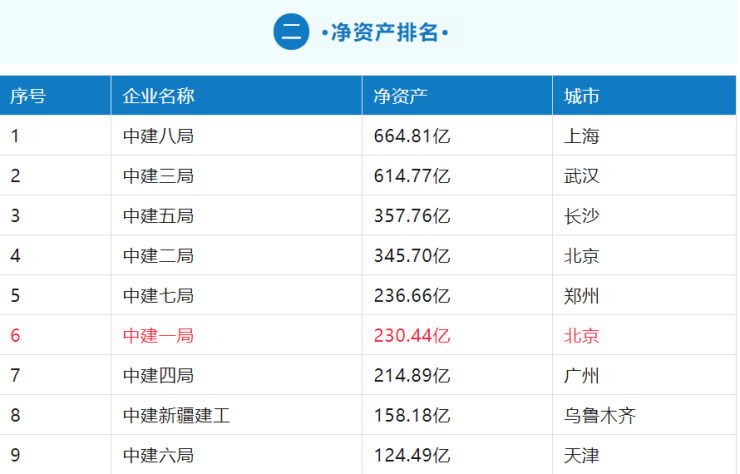Select red 北京 in the 中建一局 row

[x=581, y=336]
